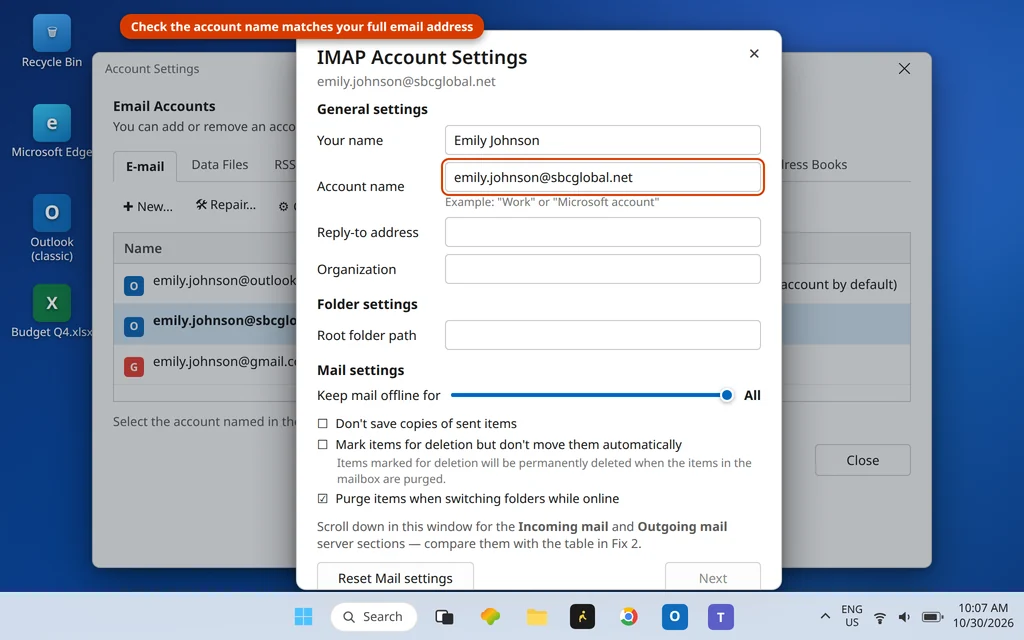Click the Outlook icon beside the emily.johnson@sbcglobal account
1024x640 pixels.
click(134, 326)
